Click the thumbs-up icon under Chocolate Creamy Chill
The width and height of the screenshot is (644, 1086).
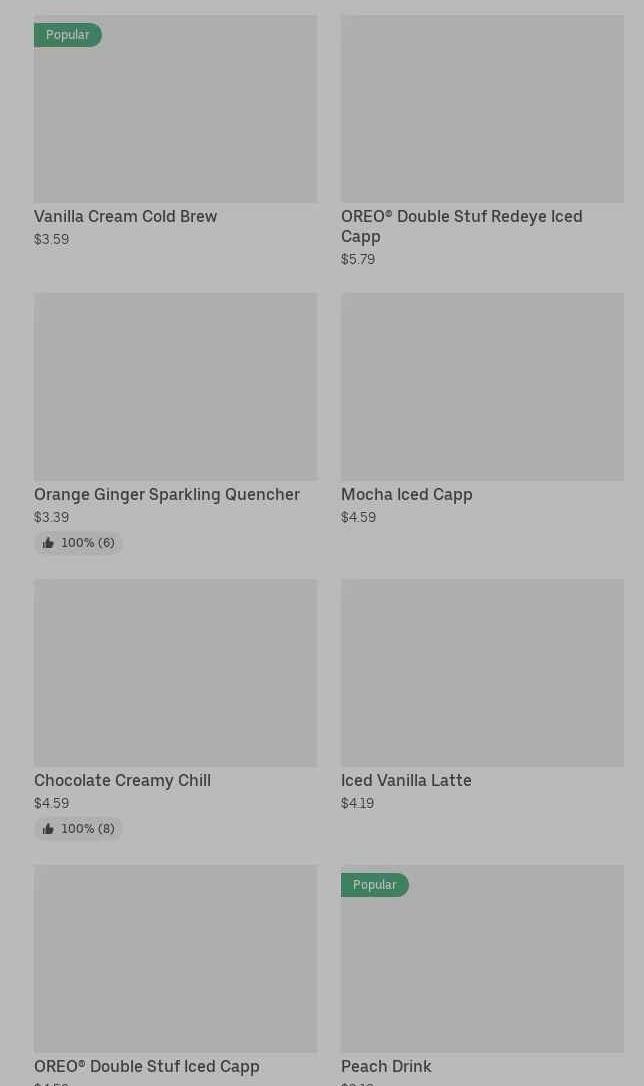click(x=48, y=829)
